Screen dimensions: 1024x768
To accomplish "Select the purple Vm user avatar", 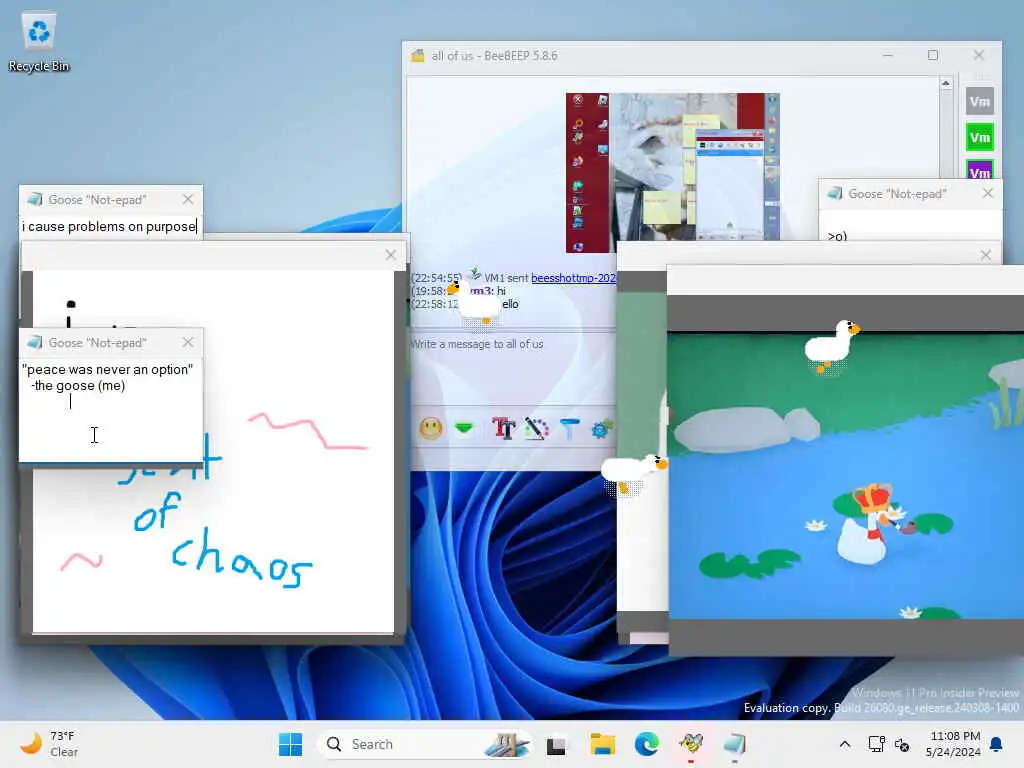I will [x=980, y=169].
